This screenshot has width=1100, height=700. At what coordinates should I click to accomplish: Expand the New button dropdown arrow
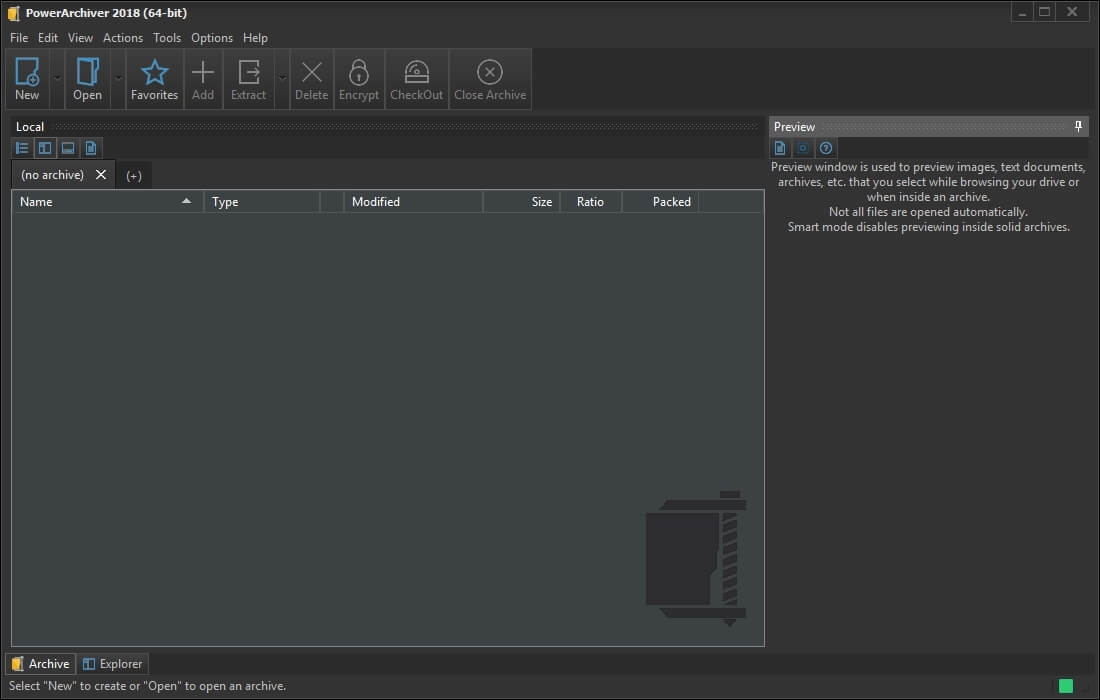click(x=57, y=80)
